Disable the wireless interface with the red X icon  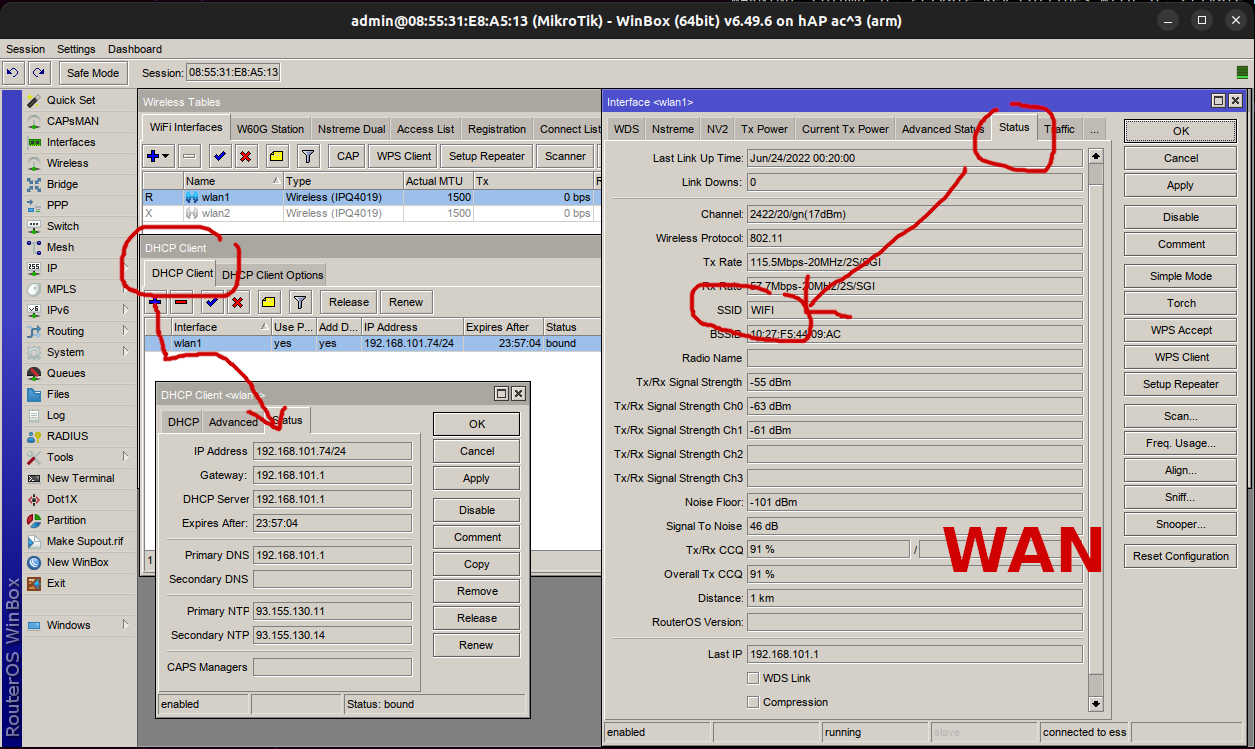(x=246, y=156)
